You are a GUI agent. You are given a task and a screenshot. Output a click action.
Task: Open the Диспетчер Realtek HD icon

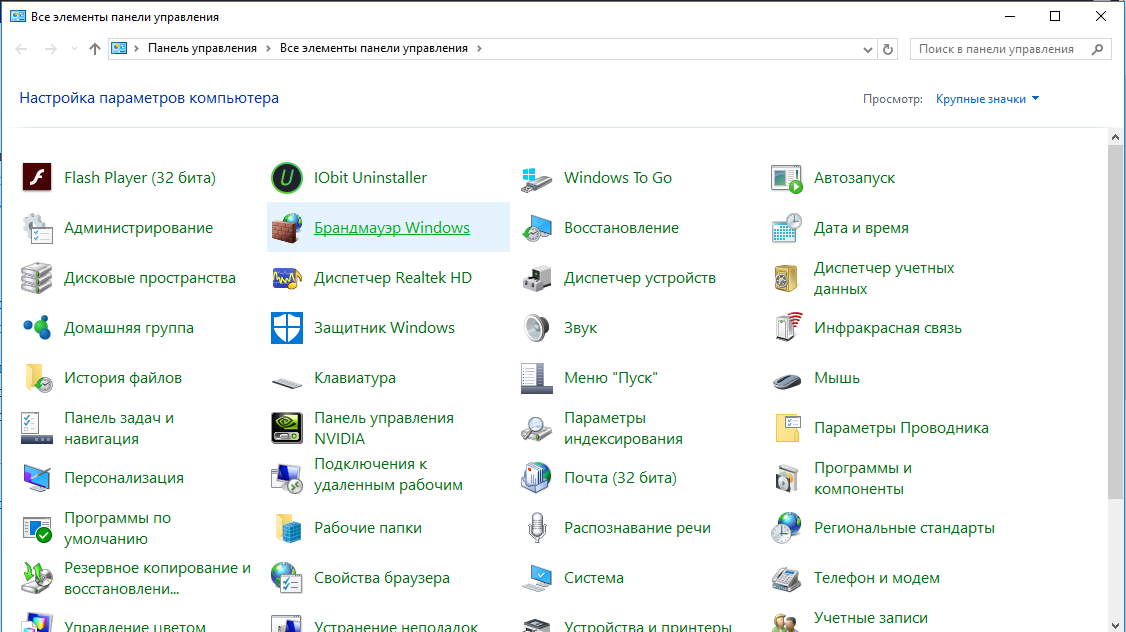point(287,278)
